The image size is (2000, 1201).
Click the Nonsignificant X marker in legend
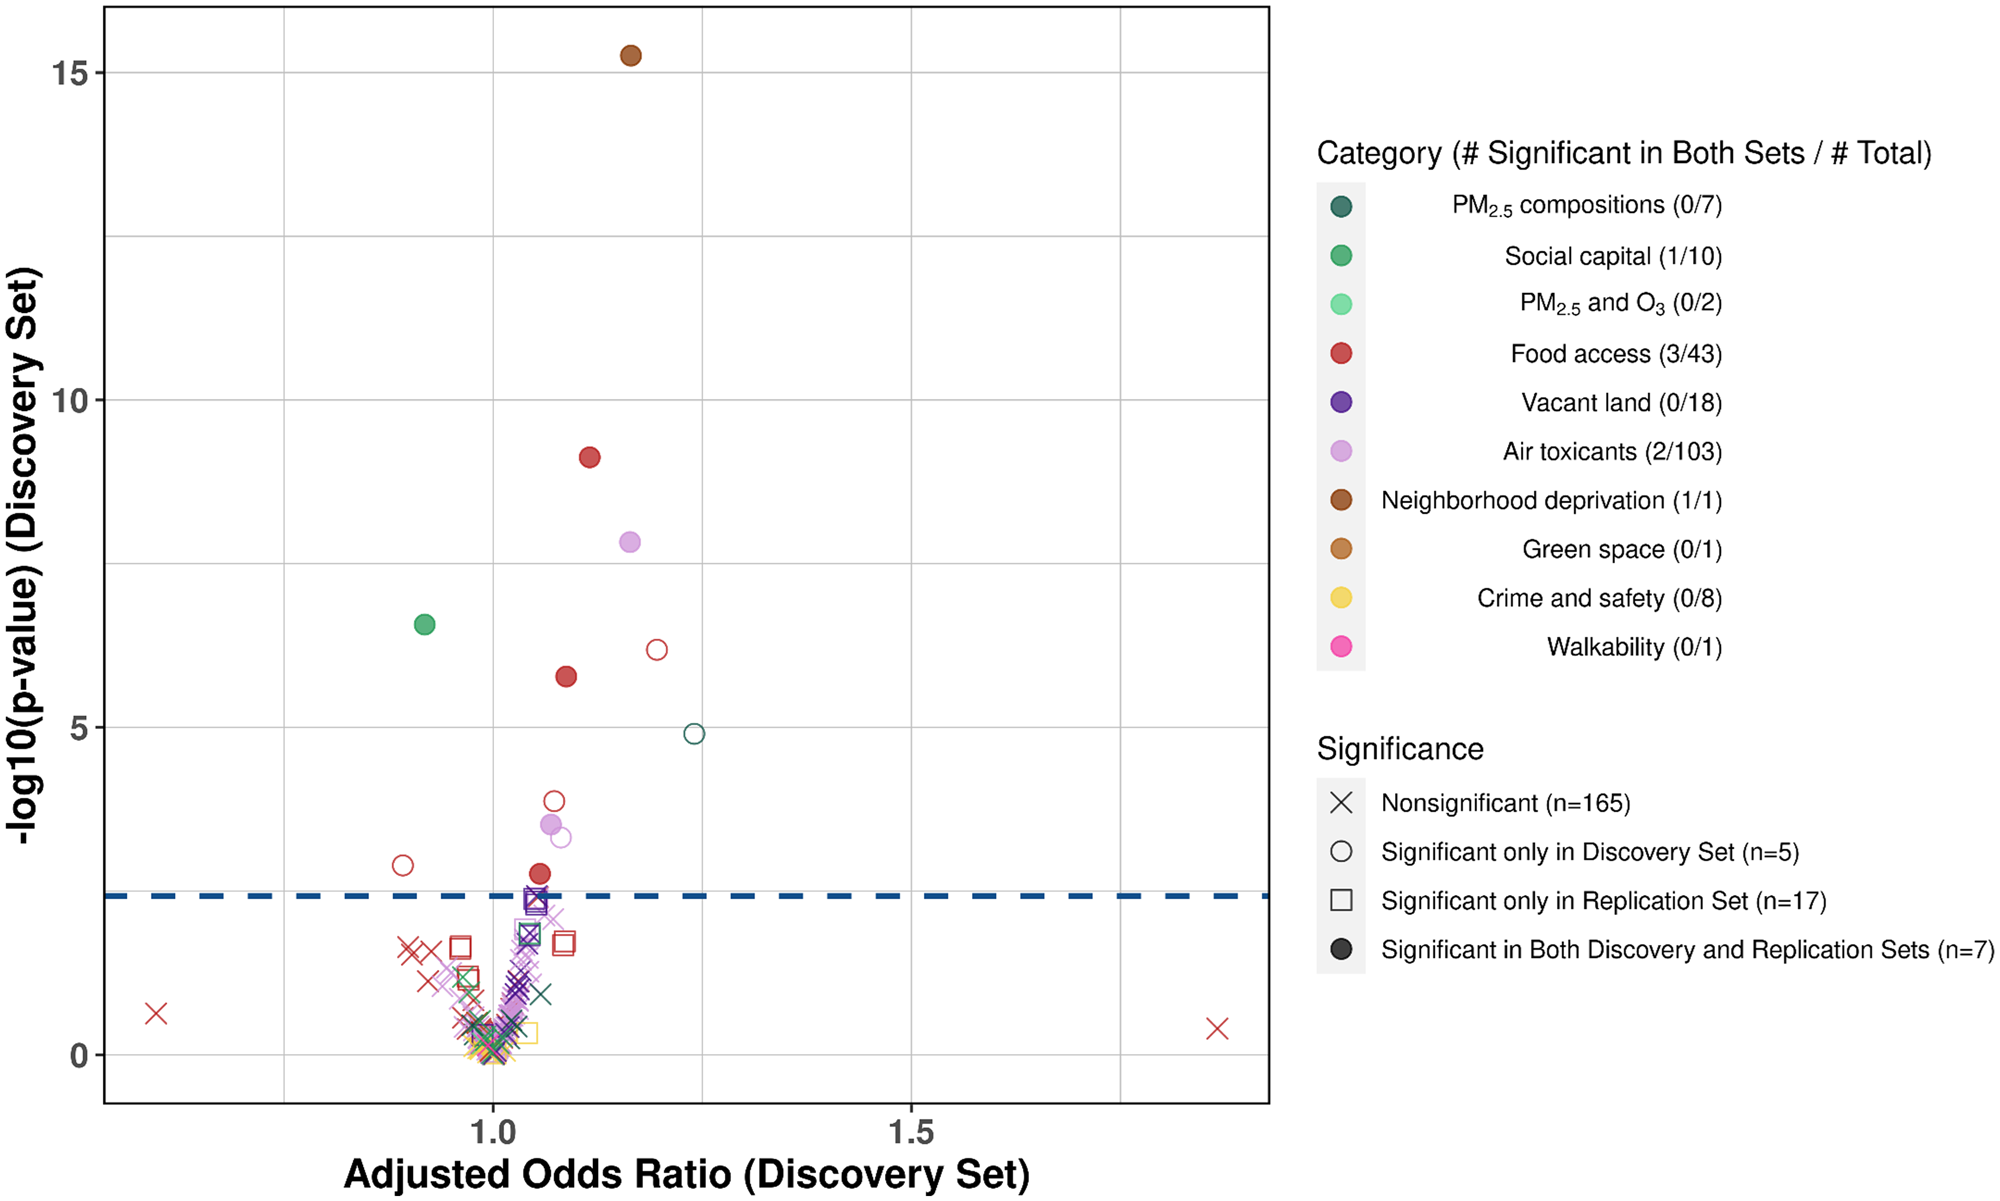1341,803
